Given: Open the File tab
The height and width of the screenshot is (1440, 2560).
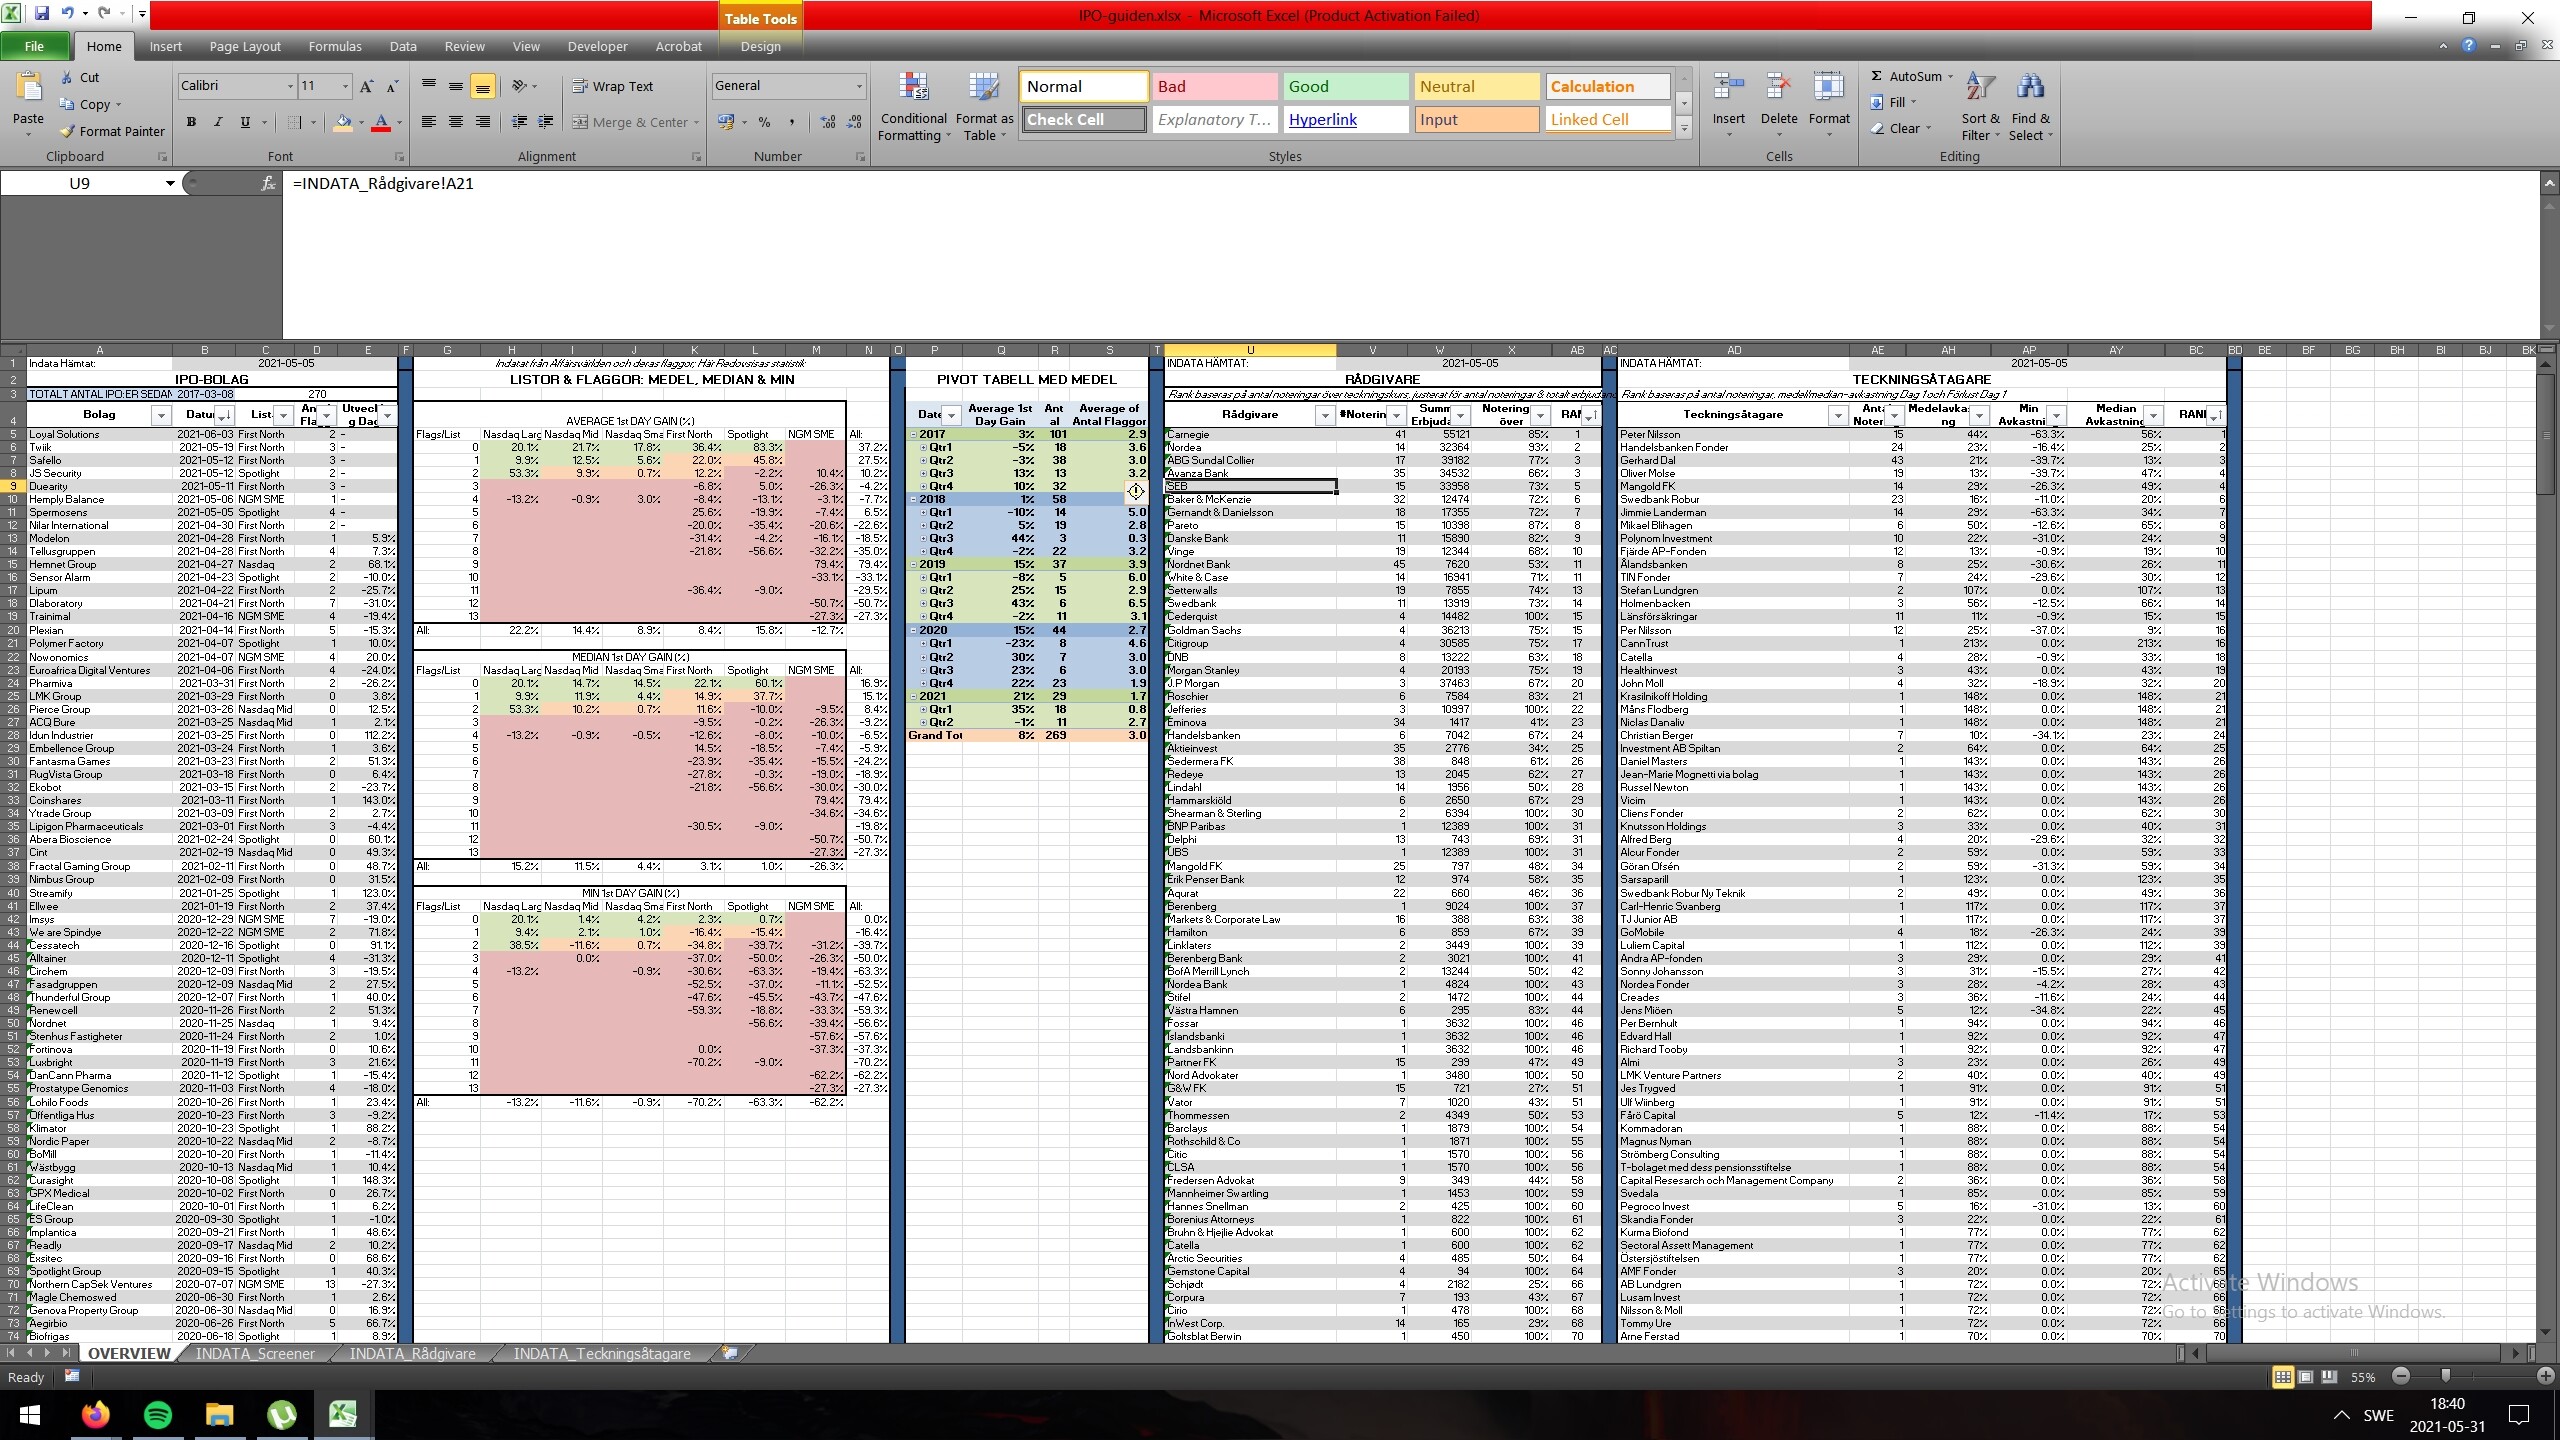Looking at the screenshot, I should (34, 46).
